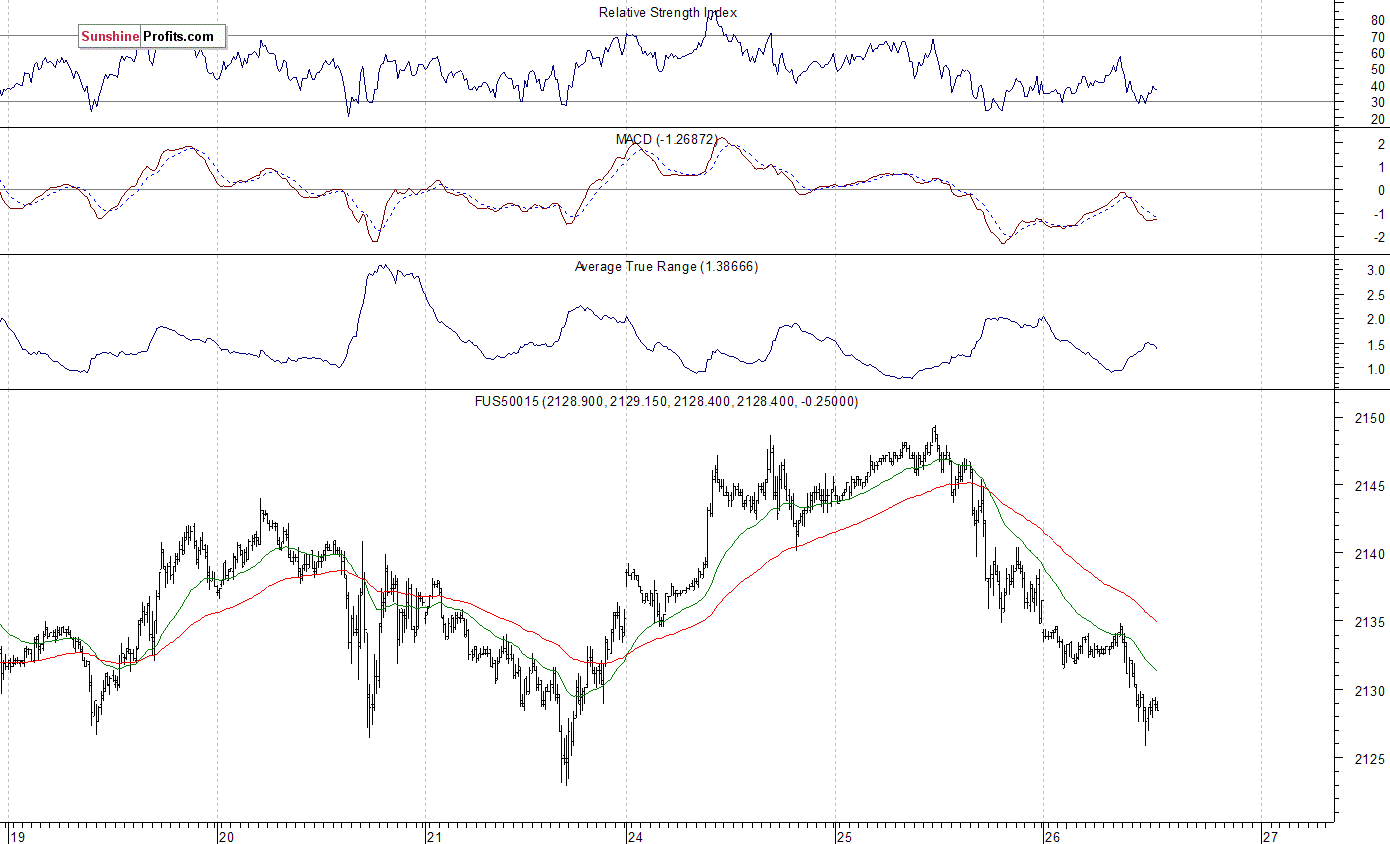Select the ATR axis value 2.5

[1375, 295]
